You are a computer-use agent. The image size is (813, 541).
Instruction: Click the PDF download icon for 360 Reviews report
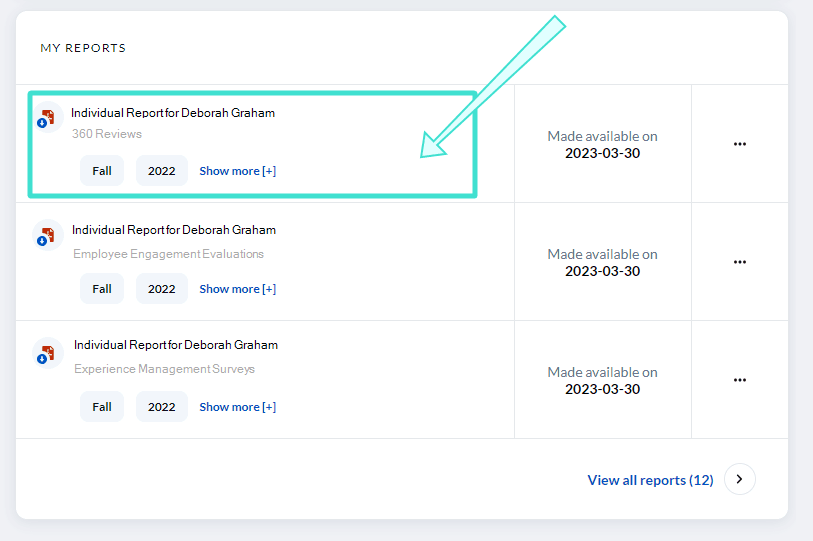point(46,118)
